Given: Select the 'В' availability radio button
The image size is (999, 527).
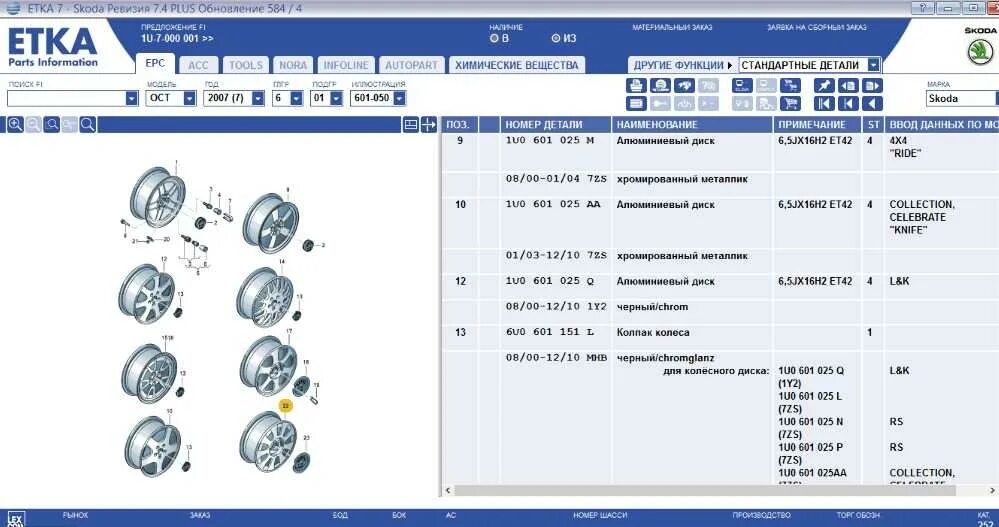Looking at the screenshot, I should coord(494,38).
